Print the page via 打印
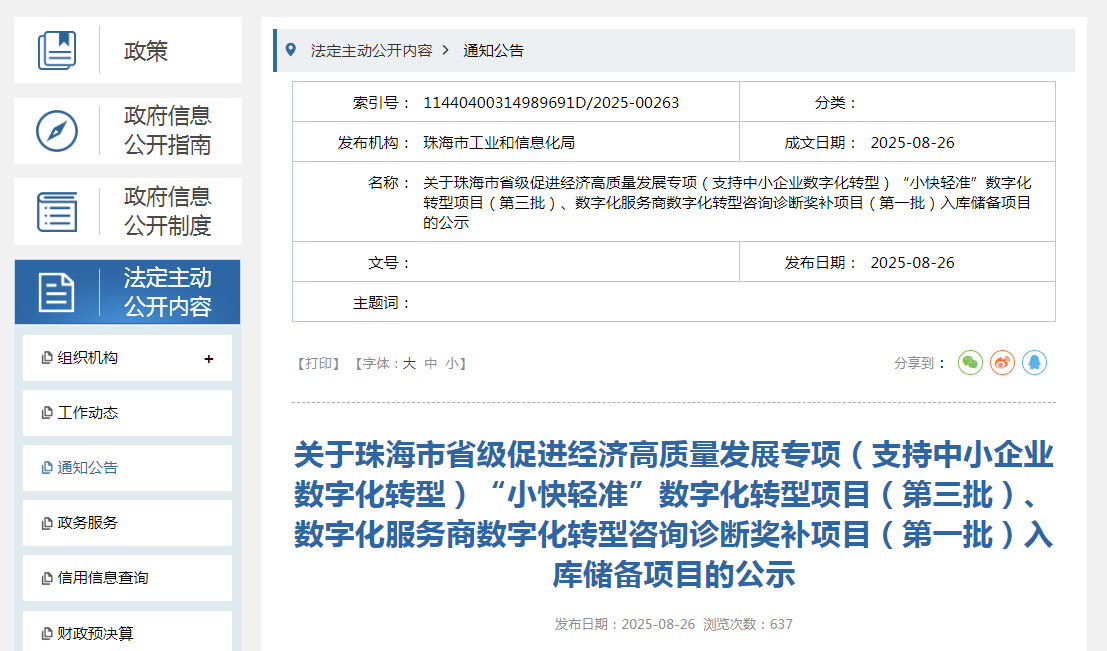1107x651 pixels. coord(319,364)
